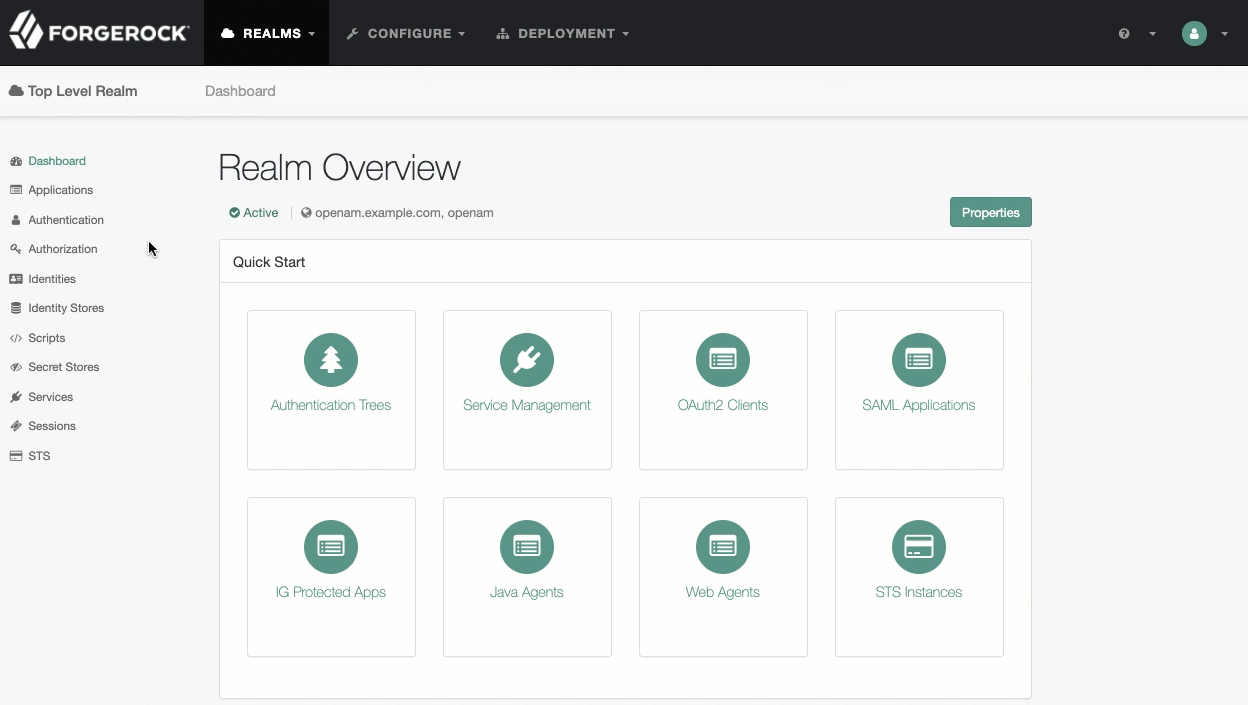Click the IG Protected Apps circle icon

tap(331, 547)
